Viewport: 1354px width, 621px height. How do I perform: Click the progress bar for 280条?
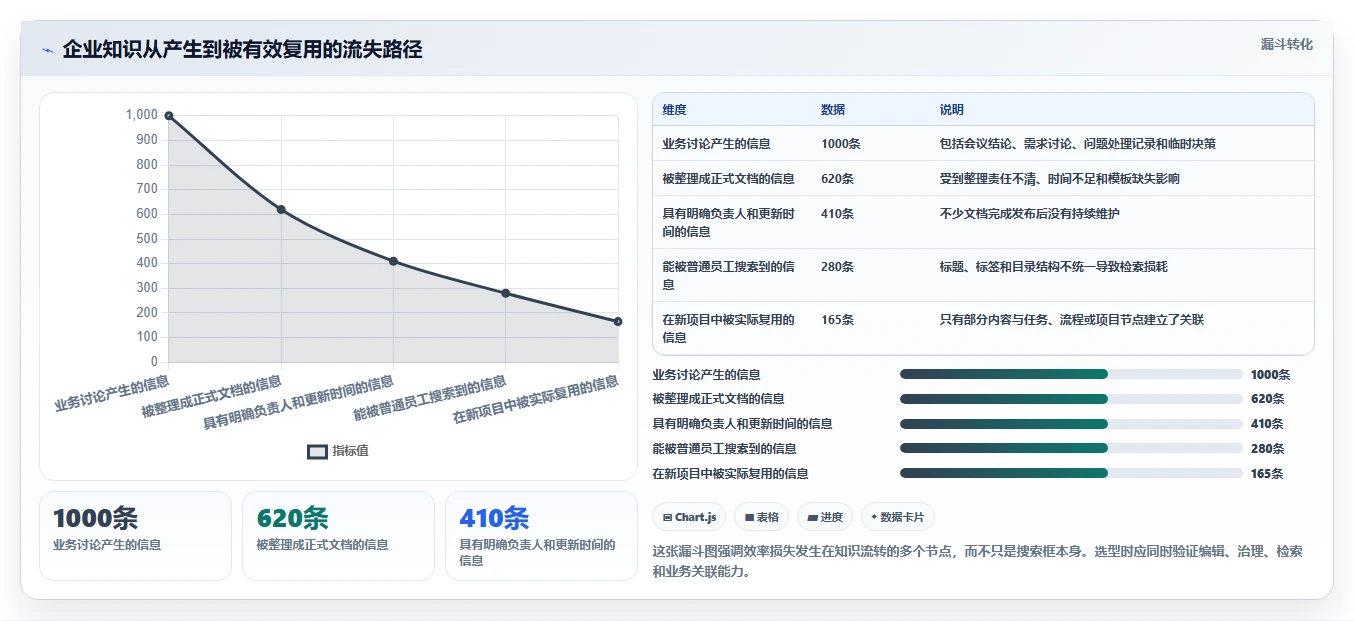pos(1071,449)
